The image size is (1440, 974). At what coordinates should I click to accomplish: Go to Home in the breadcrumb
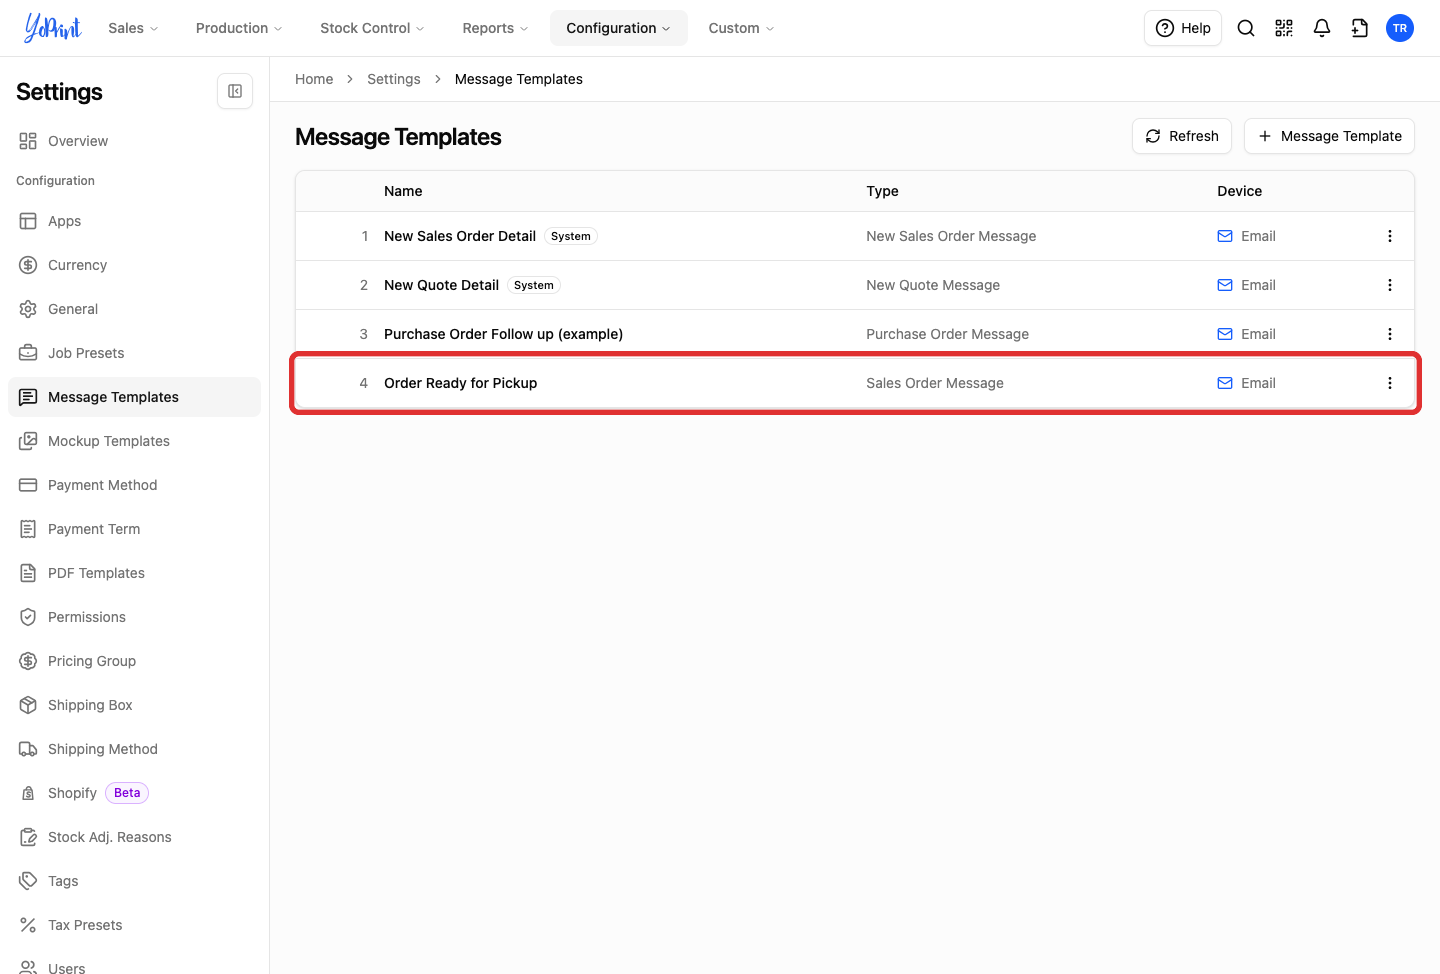pyautogui.click(x=314, y=79)
